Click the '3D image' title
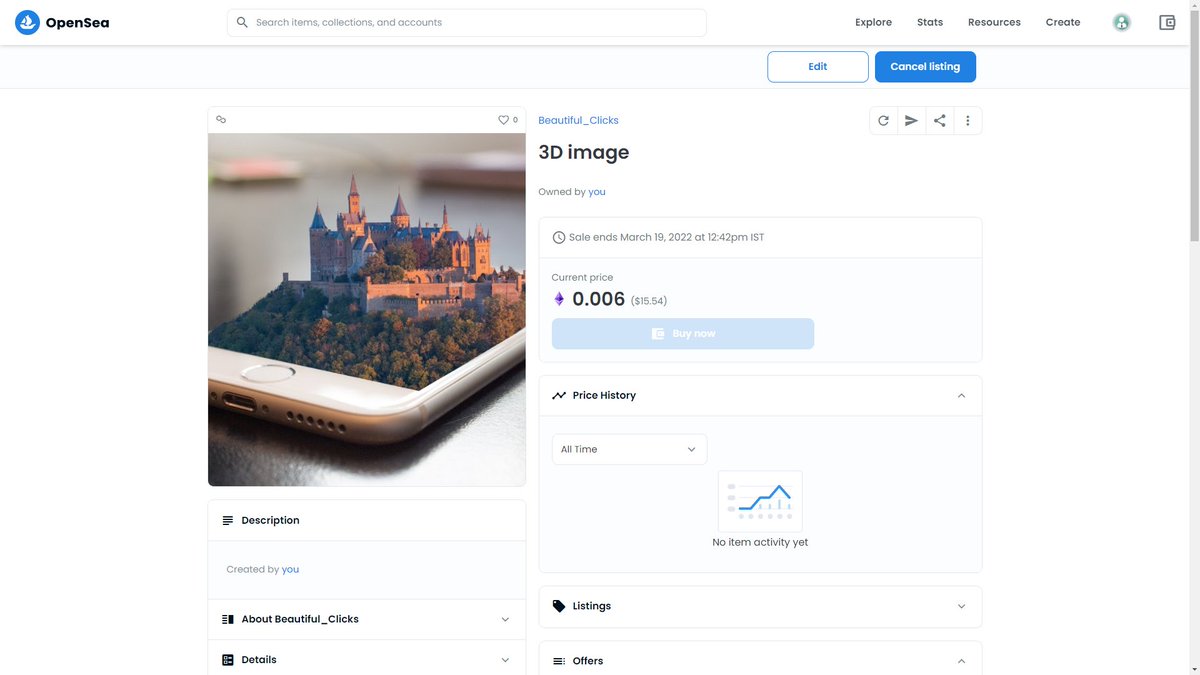Viewport: 1200px width, 675px height. [584, 152]
